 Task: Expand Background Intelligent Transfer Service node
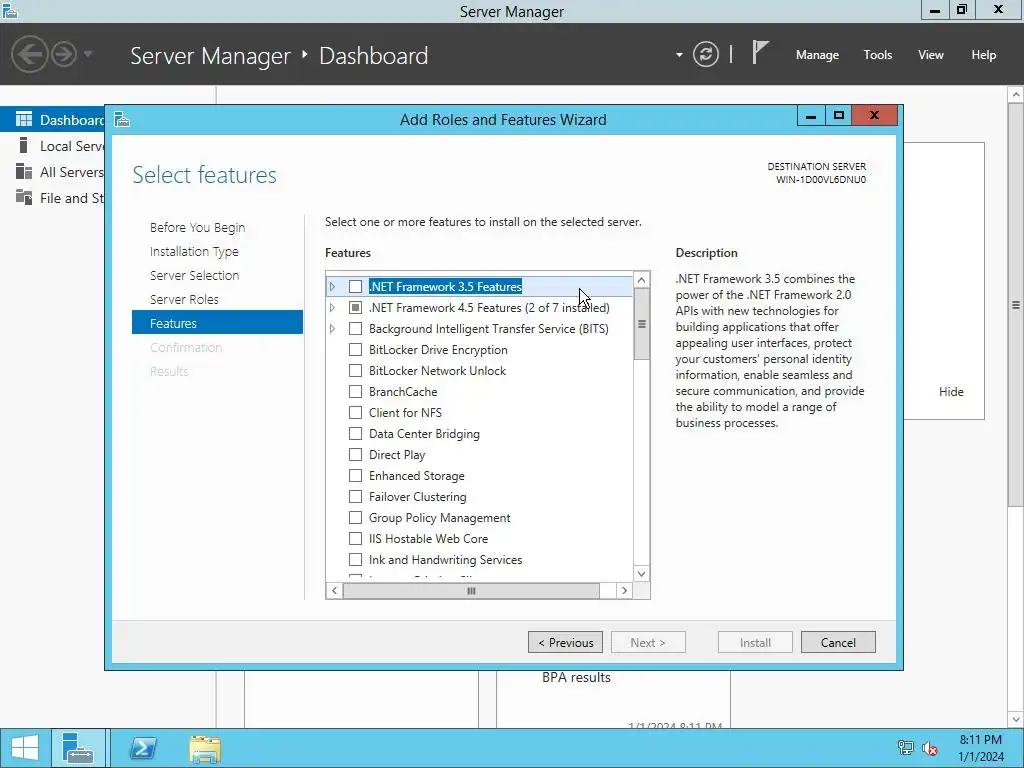332,328
